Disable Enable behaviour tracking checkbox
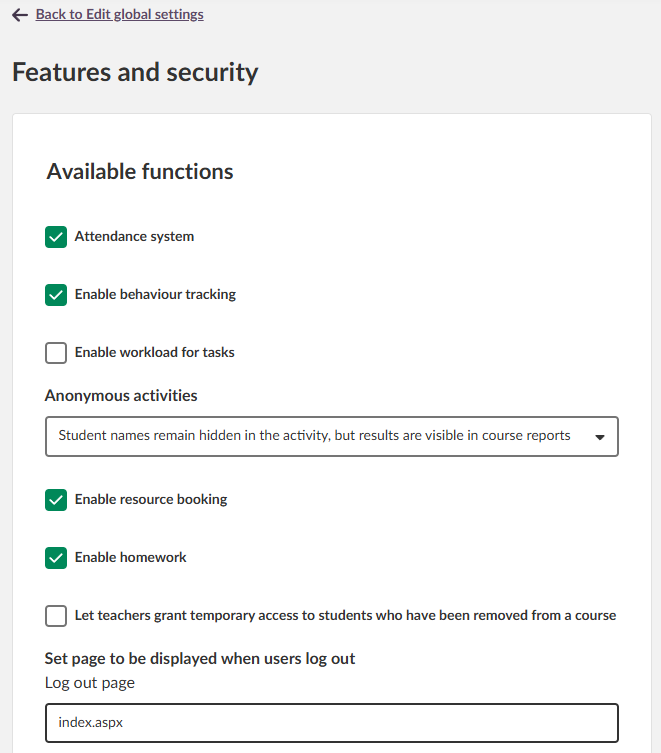The image size is (661, 753). pyautogui.click(x=56, y=295)
